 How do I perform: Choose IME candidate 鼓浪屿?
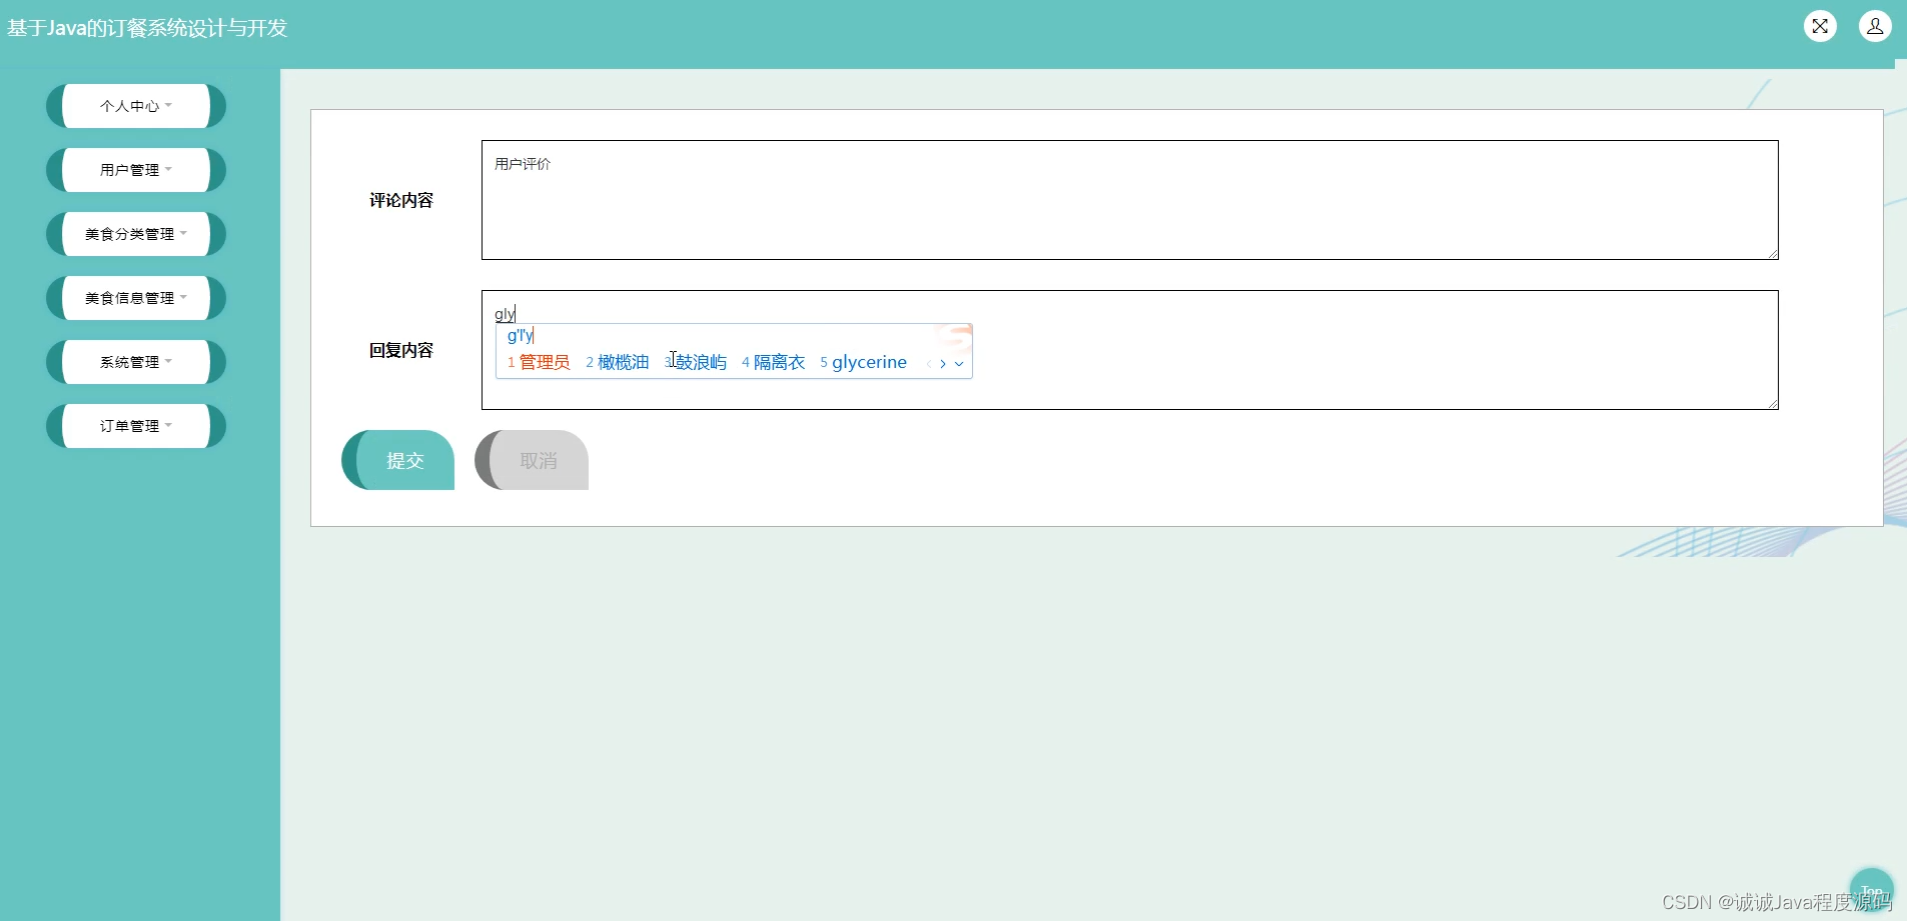696,362
